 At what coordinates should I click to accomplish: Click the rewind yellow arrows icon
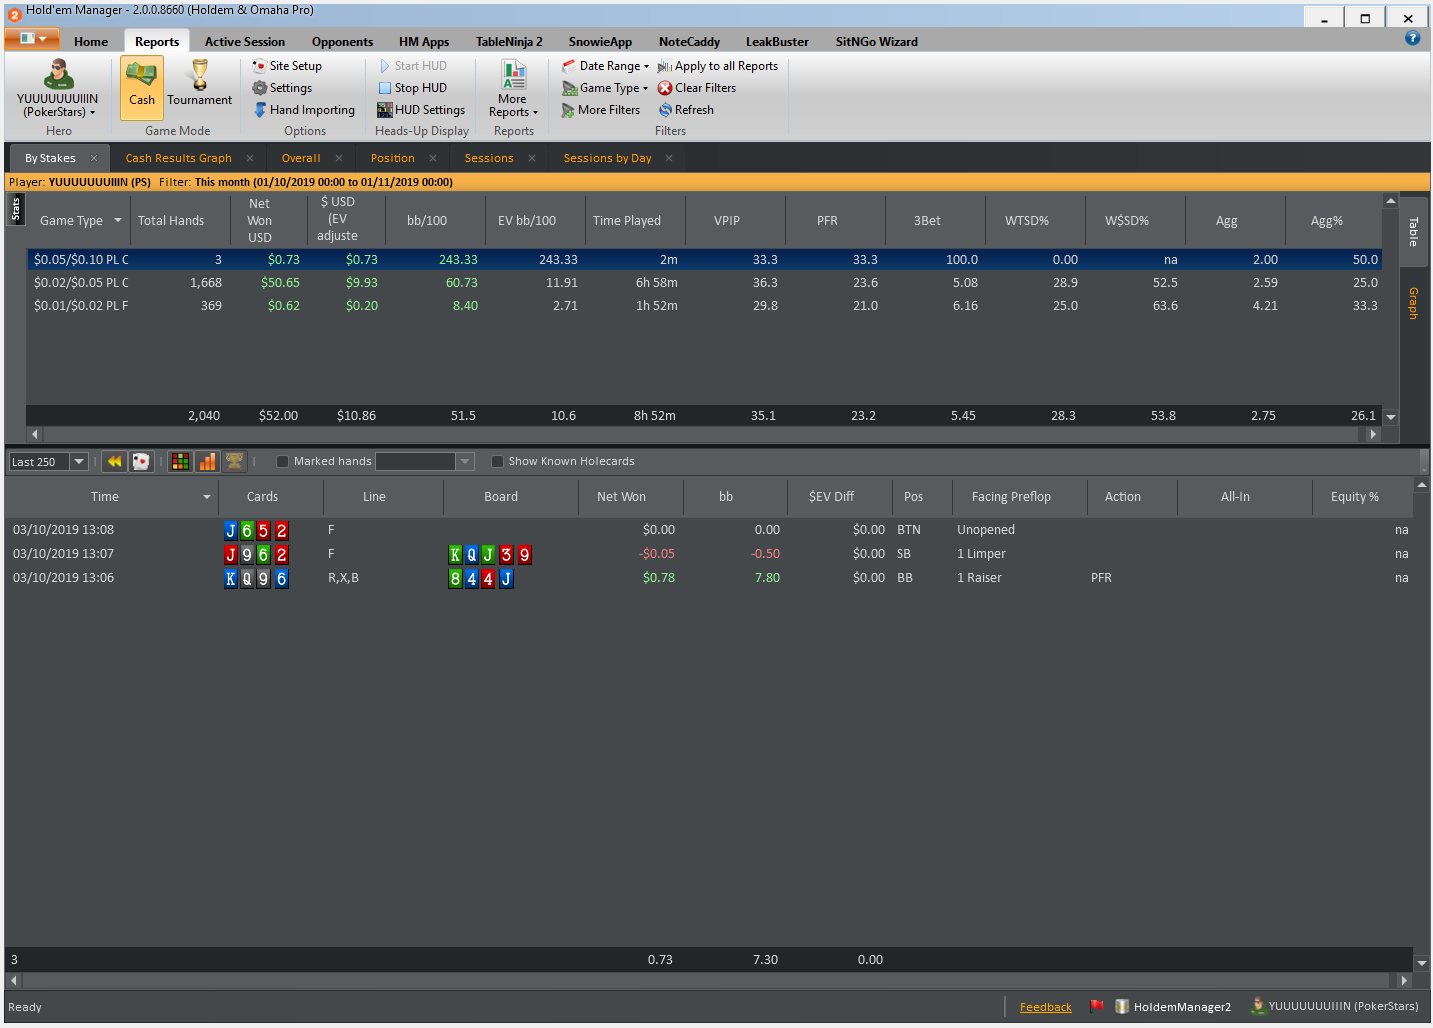[x=114, y=461]
